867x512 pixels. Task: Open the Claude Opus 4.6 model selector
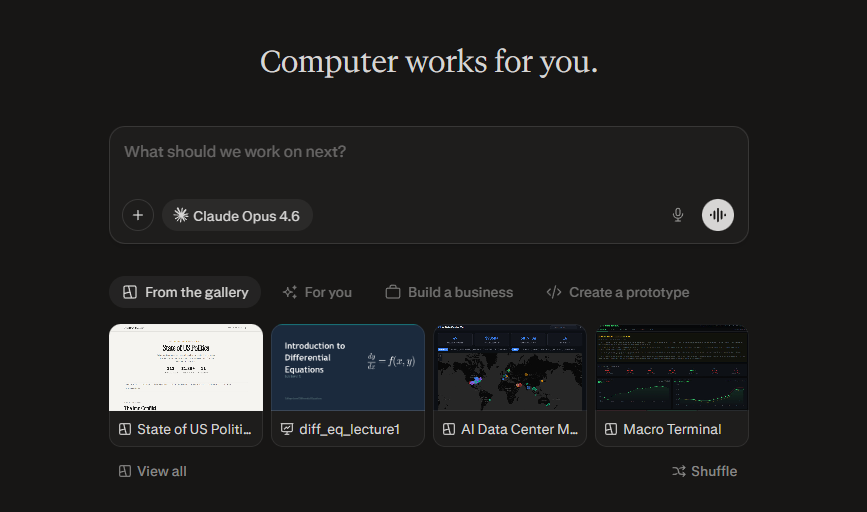tap(237, 215)
